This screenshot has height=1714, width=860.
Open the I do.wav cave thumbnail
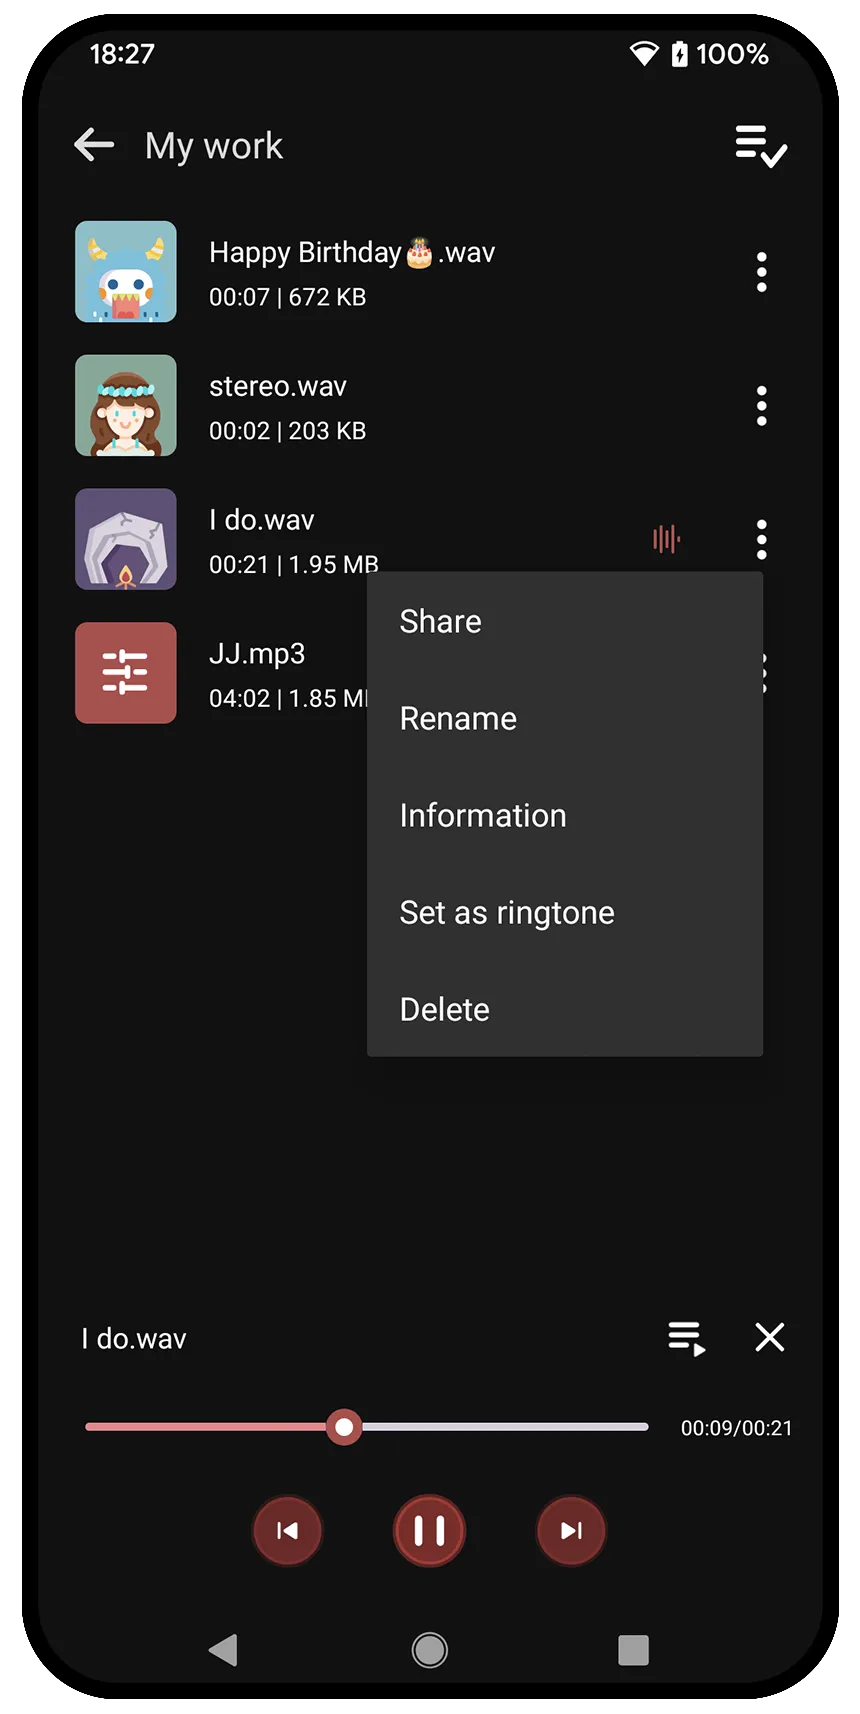126,539
